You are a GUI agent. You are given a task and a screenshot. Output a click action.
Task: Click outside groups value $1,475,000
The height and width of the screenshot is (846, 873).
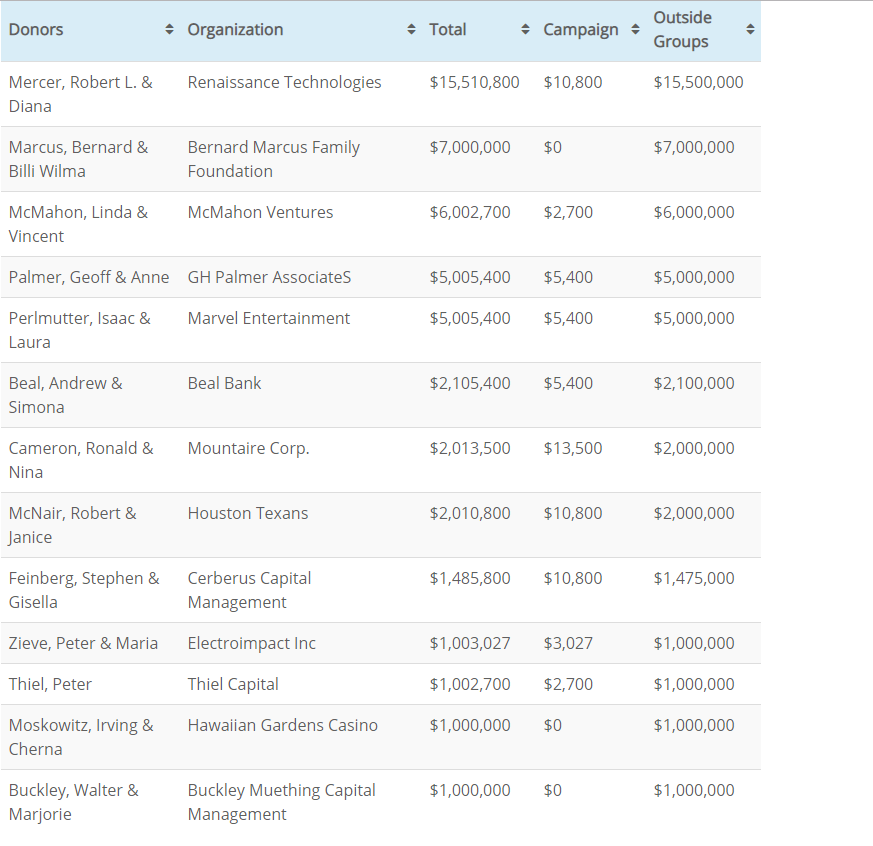pyautogui.click(x=694, y=579)
